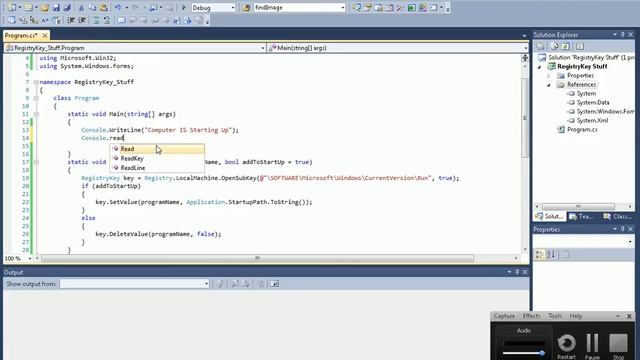This screenshot has width=640, height=360.
Task: Switch to the Team Explorer bottom tab
Action: [x=581, y=216]
